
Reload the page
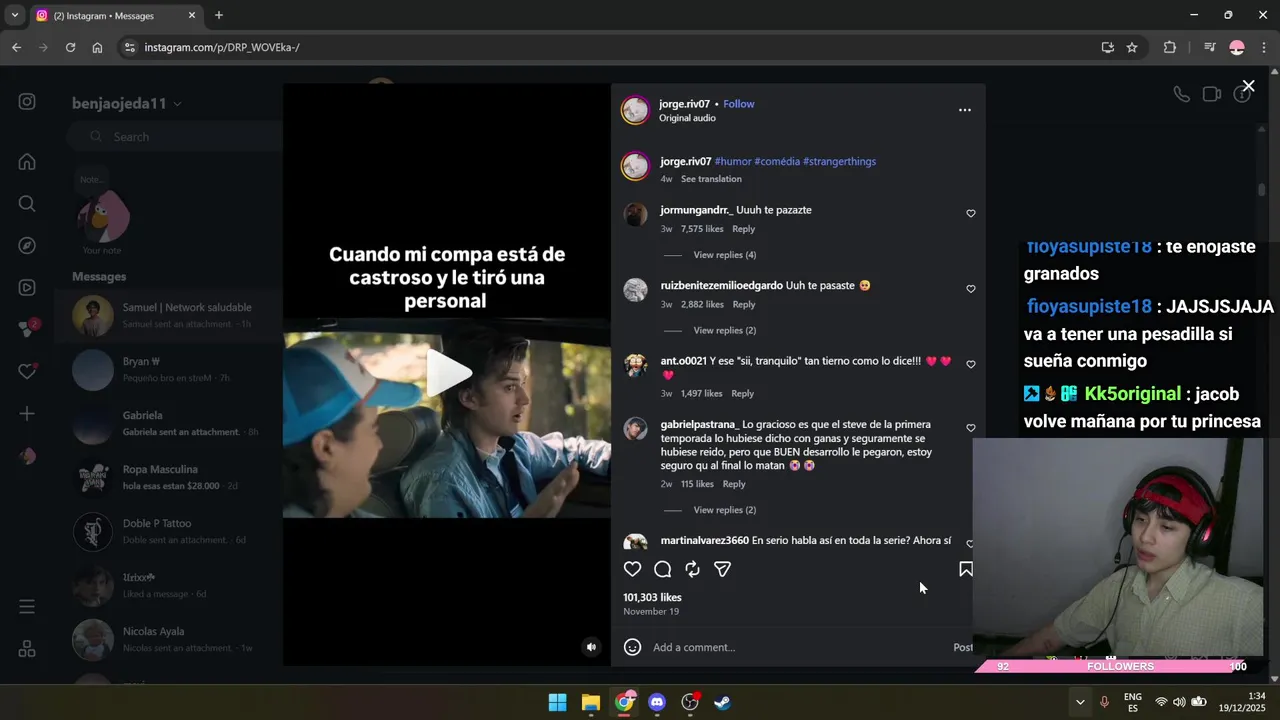coord(70,47)
